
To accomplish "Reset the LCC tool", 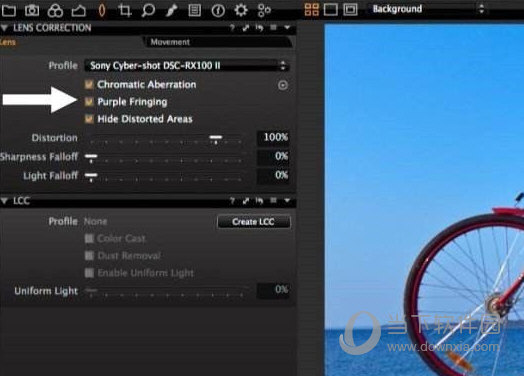I will point(259,201).
